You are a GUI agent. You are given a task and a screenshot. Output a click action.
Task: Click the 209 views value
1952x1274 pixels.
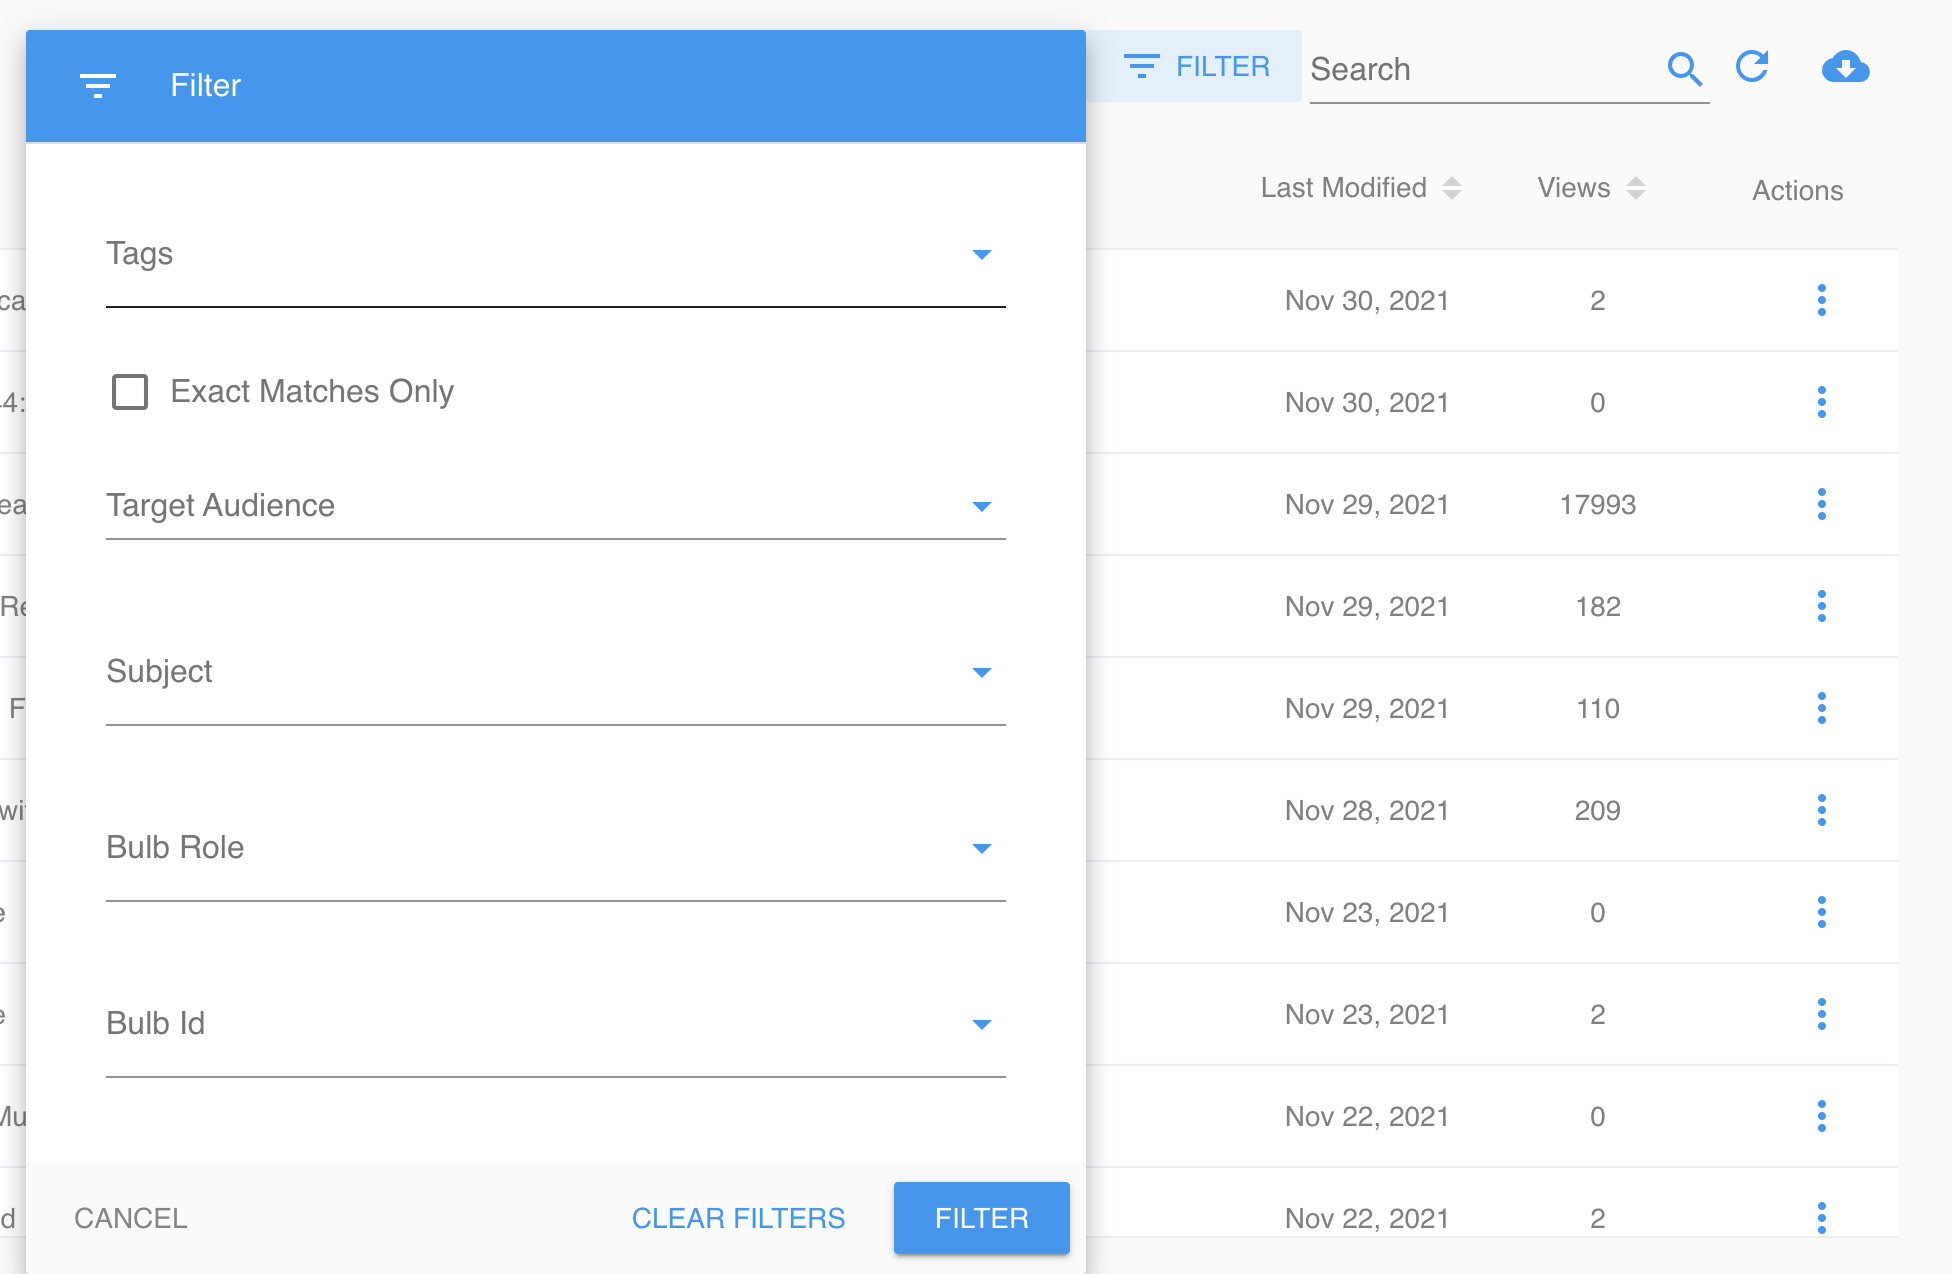point(1598,810)
